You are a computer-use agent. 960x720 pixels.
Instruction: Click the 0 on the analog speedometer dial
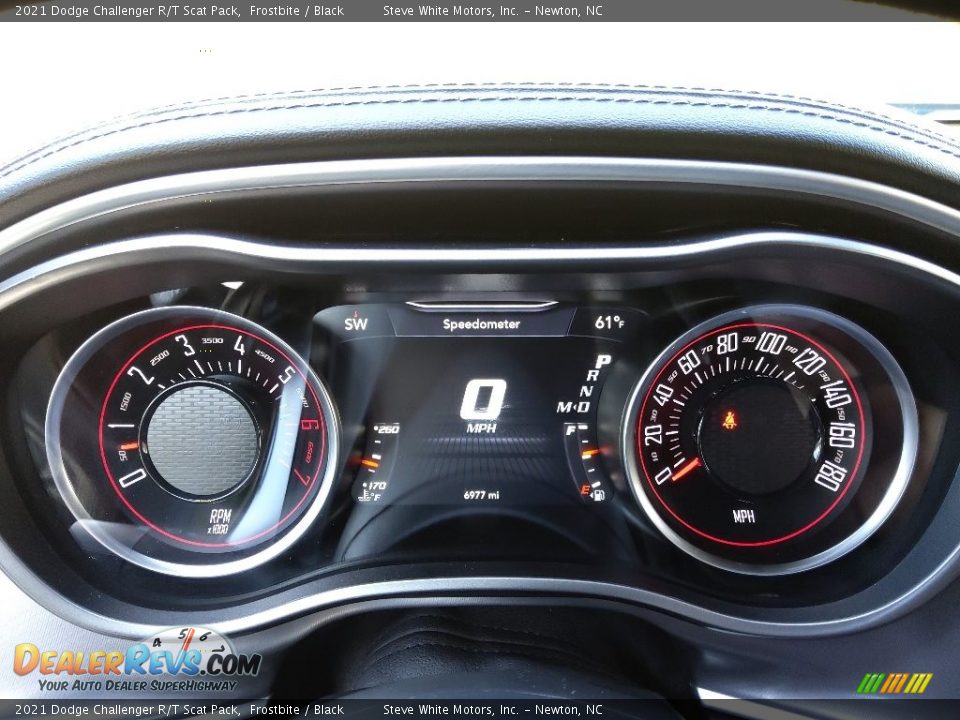(664, 475)
